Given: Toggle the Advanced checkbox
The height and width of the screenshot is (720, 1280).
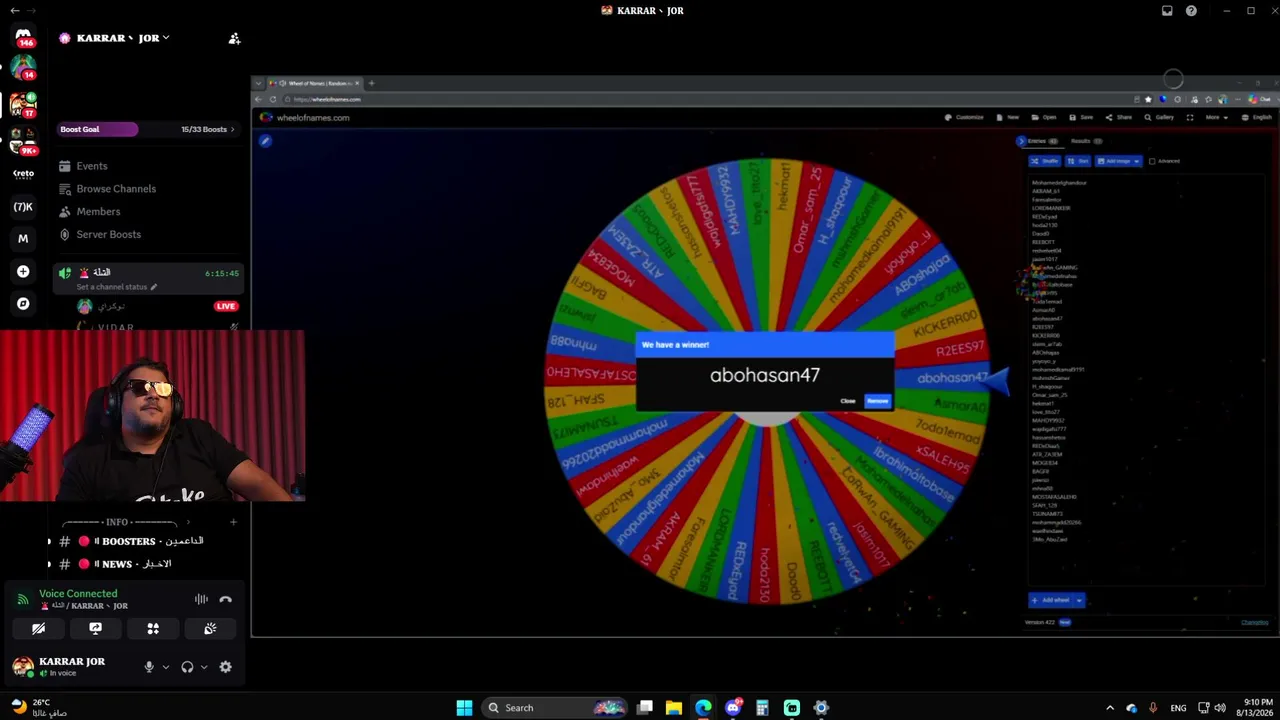Looking at the screenshot, I should 1152,161.
